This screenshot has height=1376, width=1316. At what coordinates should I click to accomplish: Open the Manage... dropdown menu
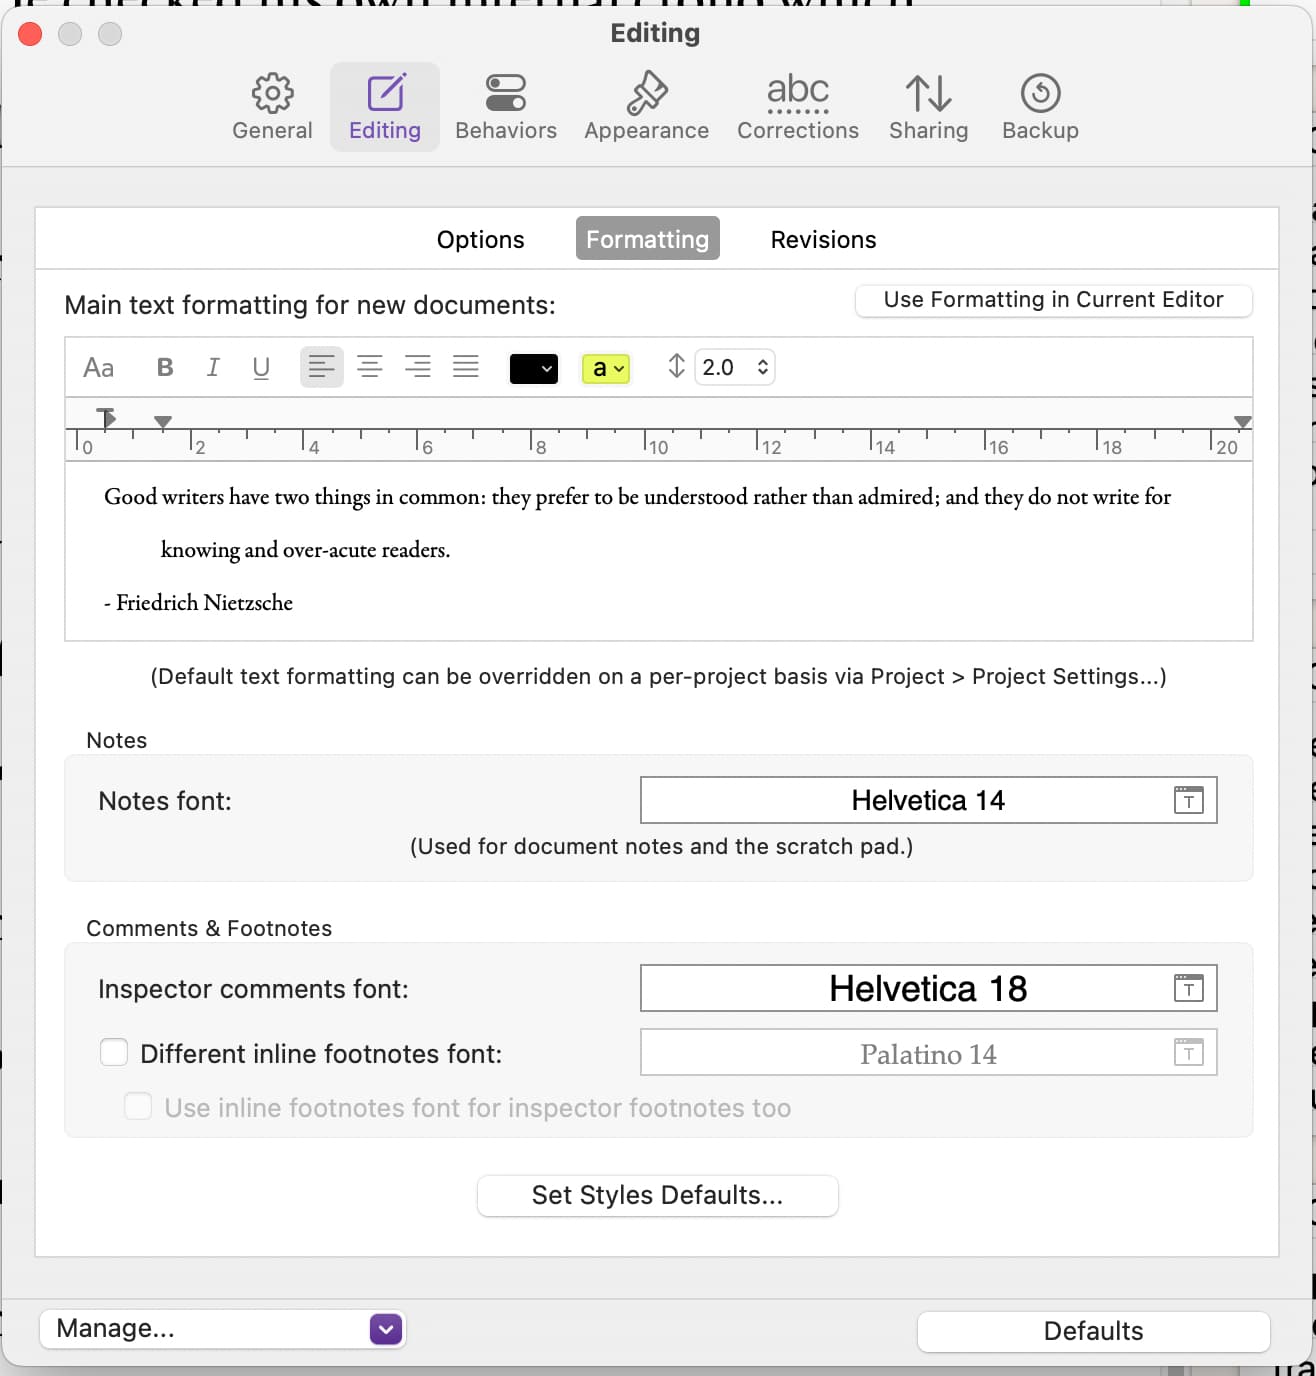pyautogui.click(x=222, y=1329)
